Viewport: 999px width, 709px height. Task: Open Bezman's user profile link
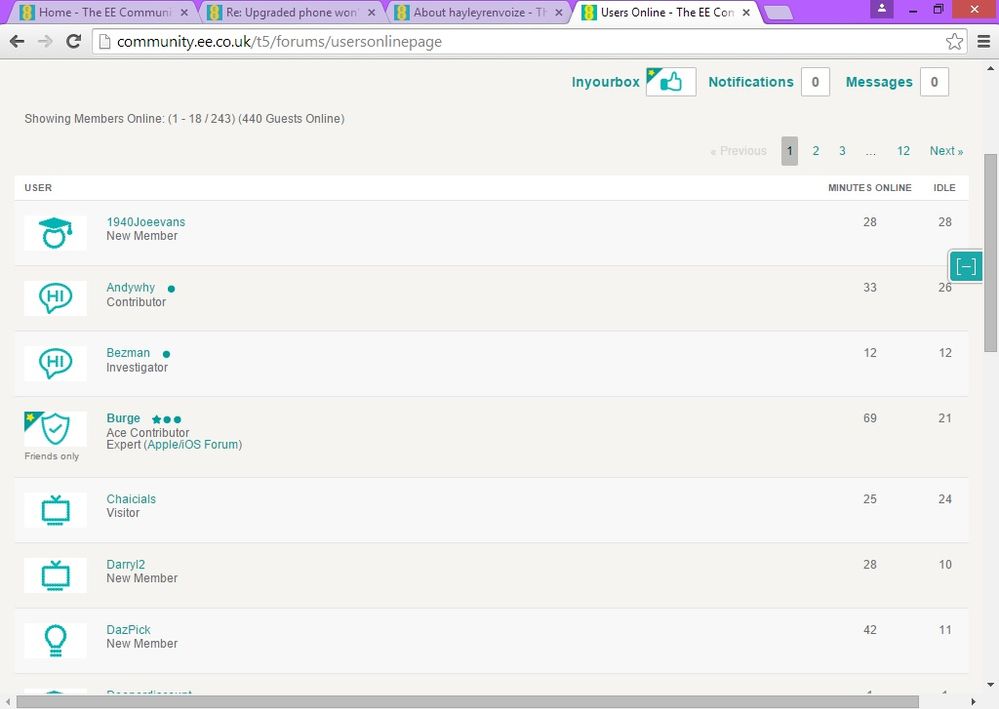[x=128, y=353]
